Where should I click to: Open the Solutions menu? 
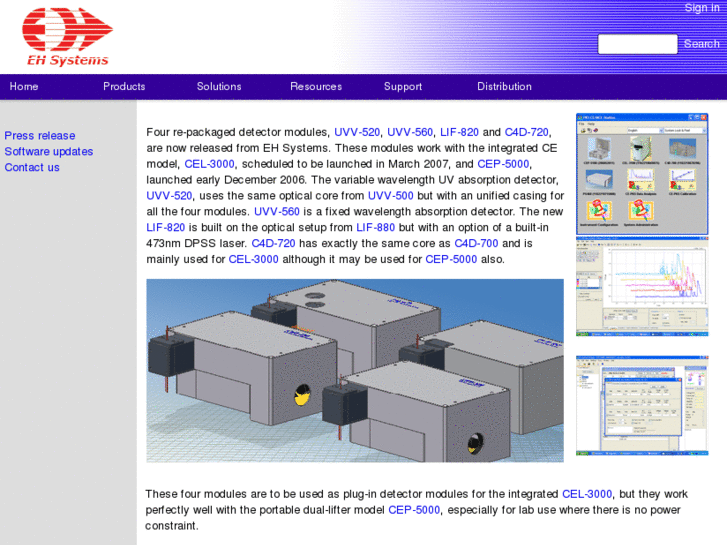pos(219,86)
